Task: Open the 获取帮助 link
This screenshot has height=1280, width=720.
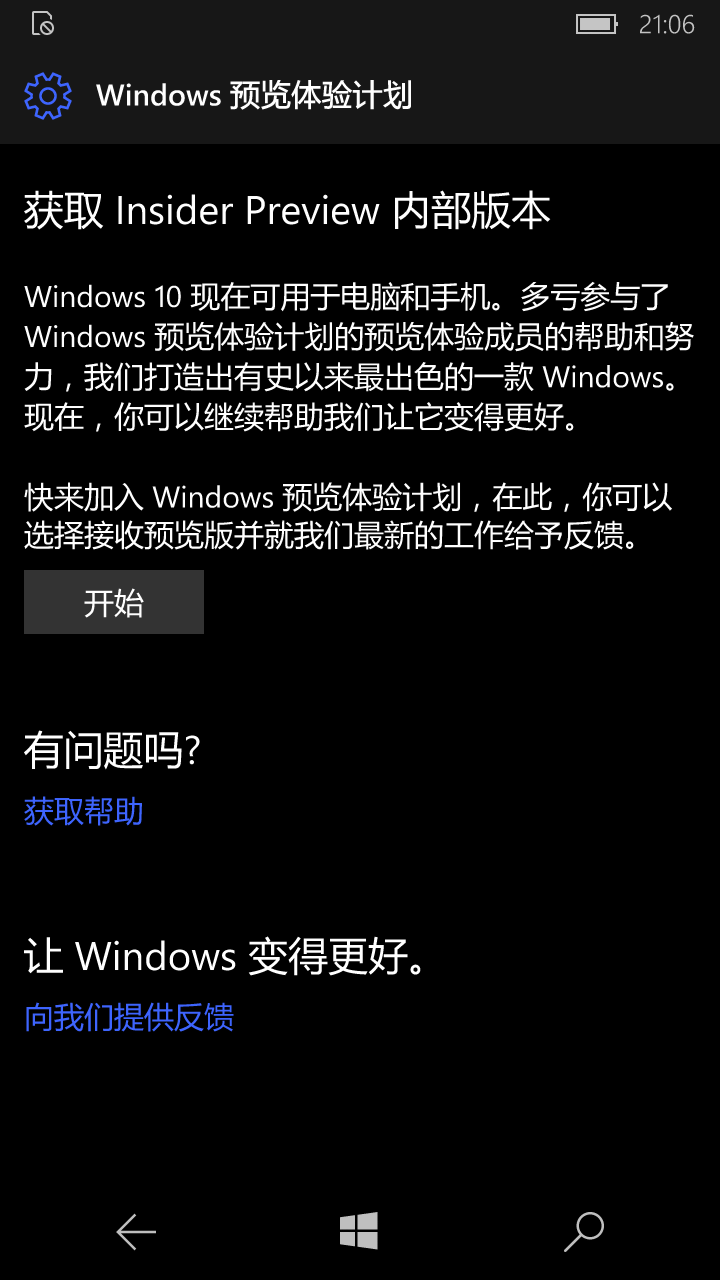Action: pos(84,811)
